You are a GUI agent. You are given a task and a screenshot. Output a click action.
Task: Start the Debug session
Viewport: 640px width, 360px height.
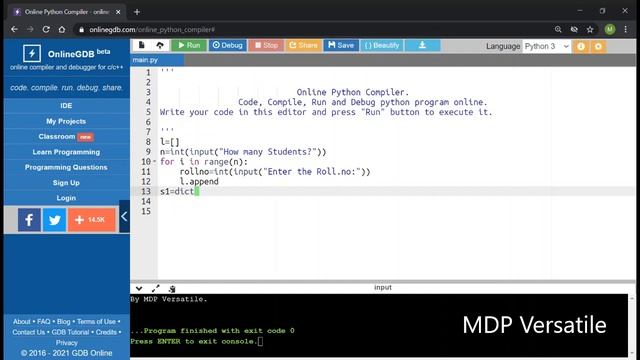(227, 45)
